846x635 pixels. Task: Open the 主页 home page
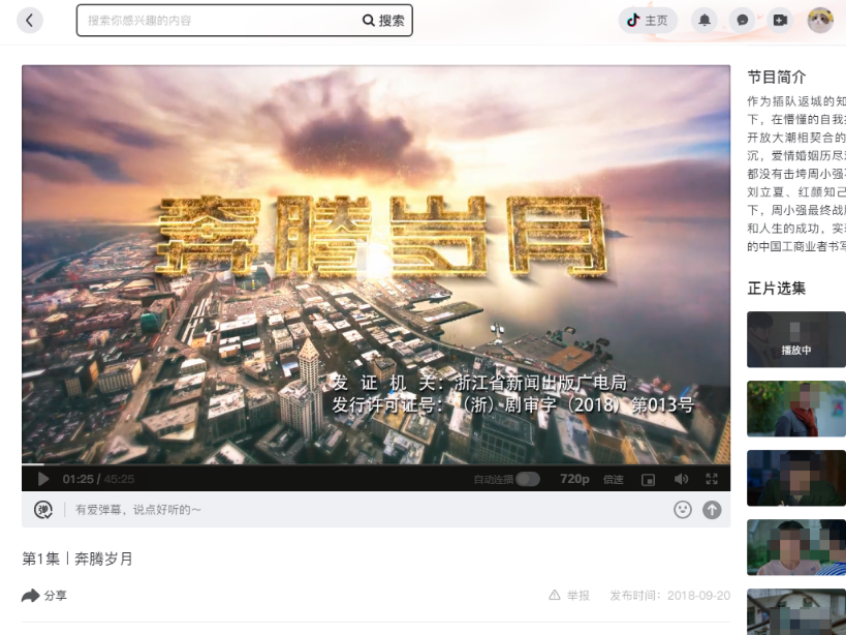(x=647, y=21)
